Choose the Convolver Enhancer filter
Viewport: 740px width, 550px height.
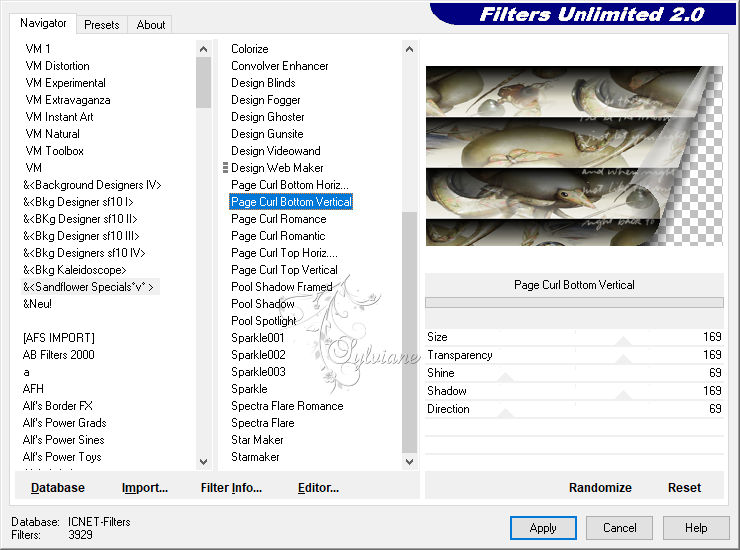tap(279, 66)
